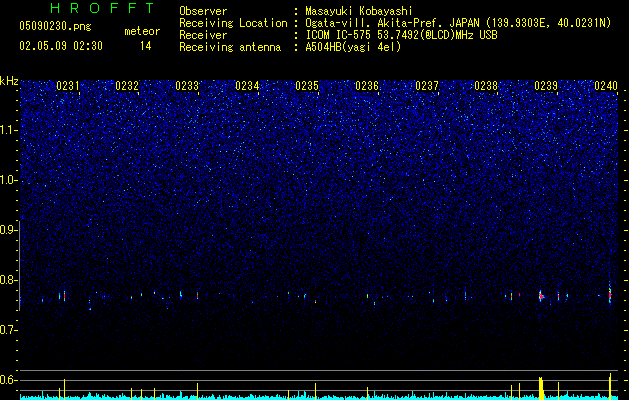The width and height of the screenshot is (629, 400).
Task: Click the 0.8 kHz axis label
Action: pyautogui.click(x=8, y=280)
